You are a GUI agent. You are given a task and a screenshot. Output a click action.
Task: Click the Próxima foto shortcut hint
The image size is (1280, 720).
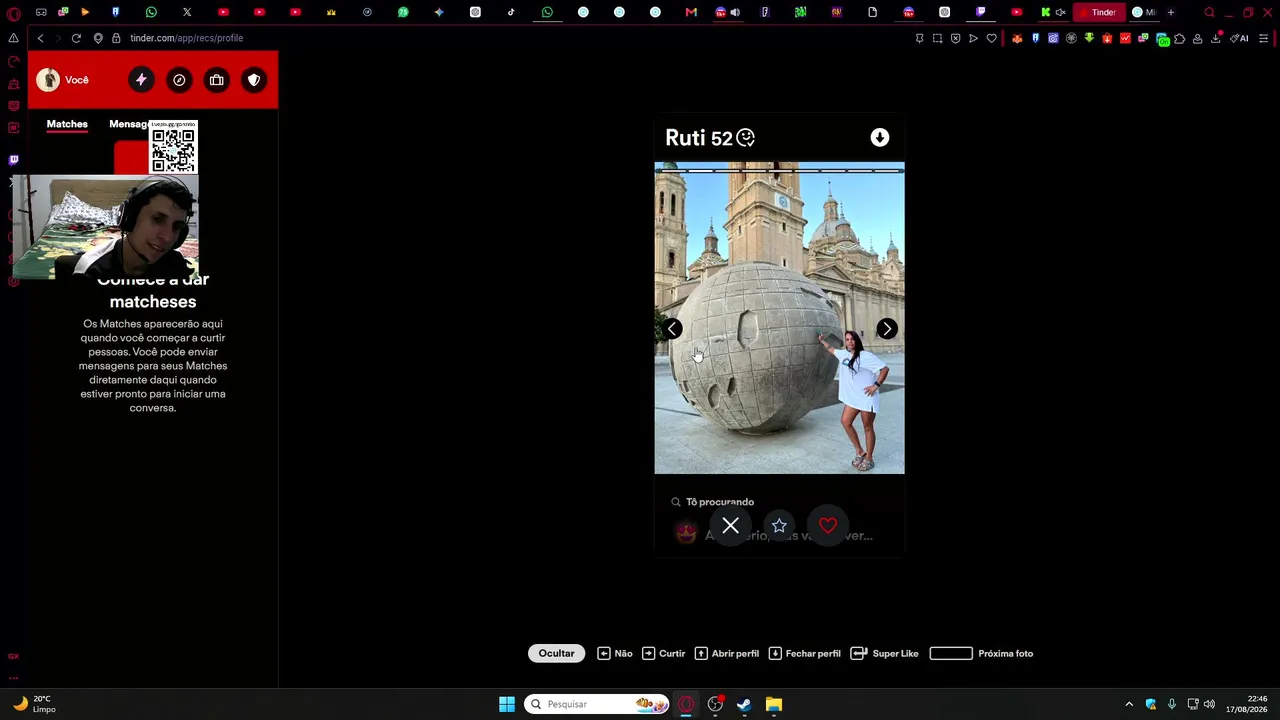click(981, 654)
